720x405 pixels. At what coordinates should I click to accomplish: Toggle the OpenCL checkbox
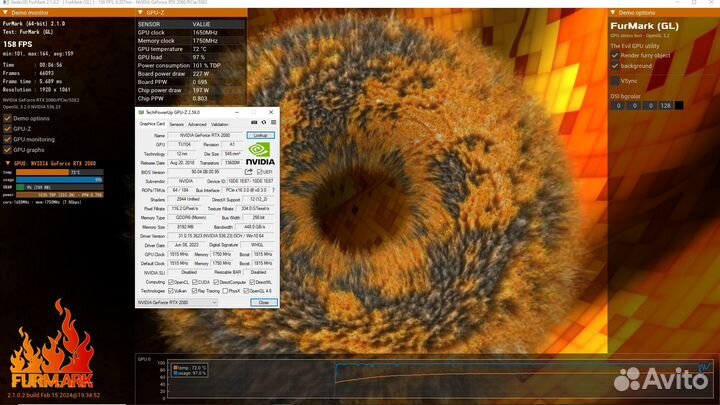[171, 282]
